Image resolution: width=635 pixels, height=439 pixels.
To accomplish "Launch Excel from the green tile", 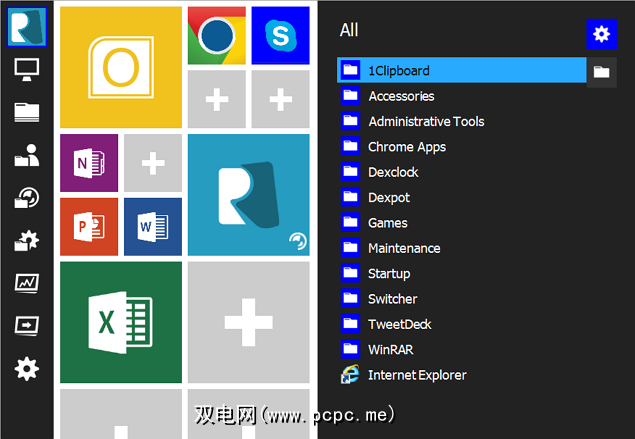I will (x=121, y=322).
